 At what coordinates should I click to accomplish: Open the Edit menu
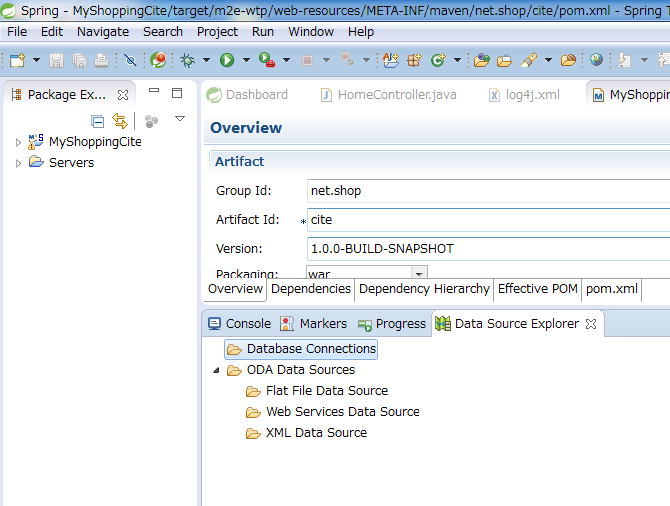tap(52, 32)
